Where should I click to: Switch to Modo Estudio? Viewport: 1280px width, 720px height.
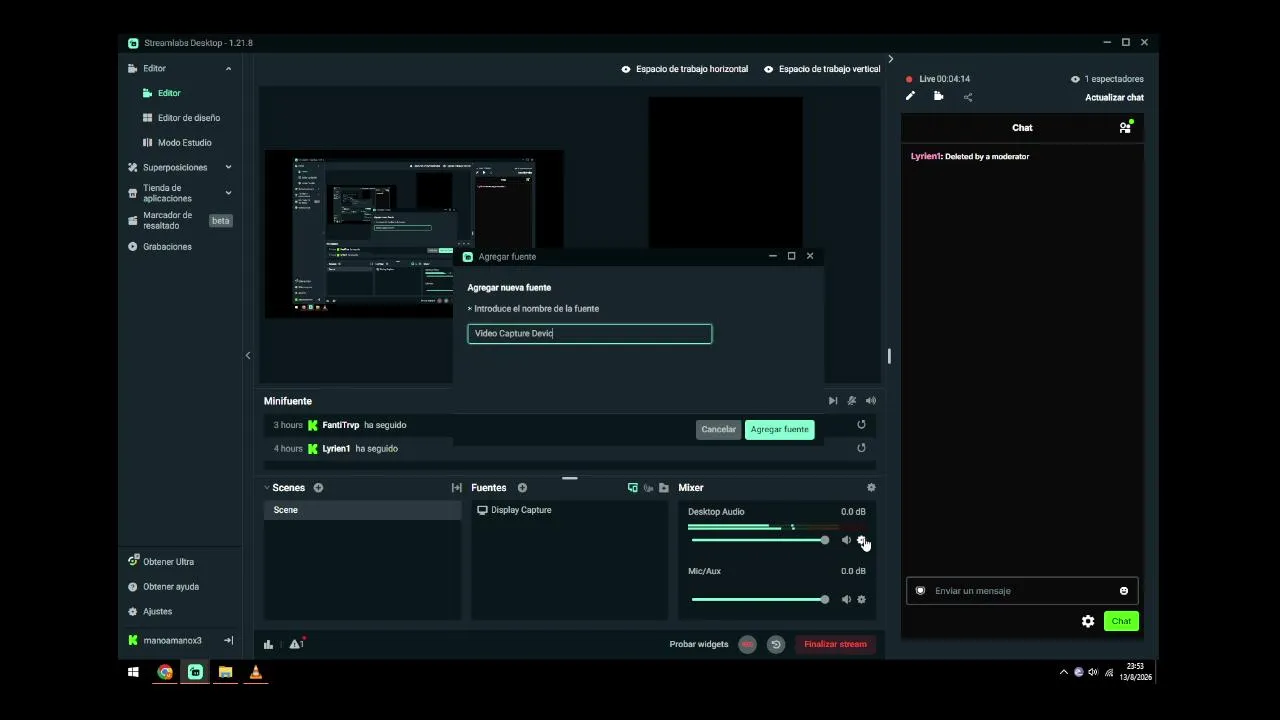coord(184,143)
